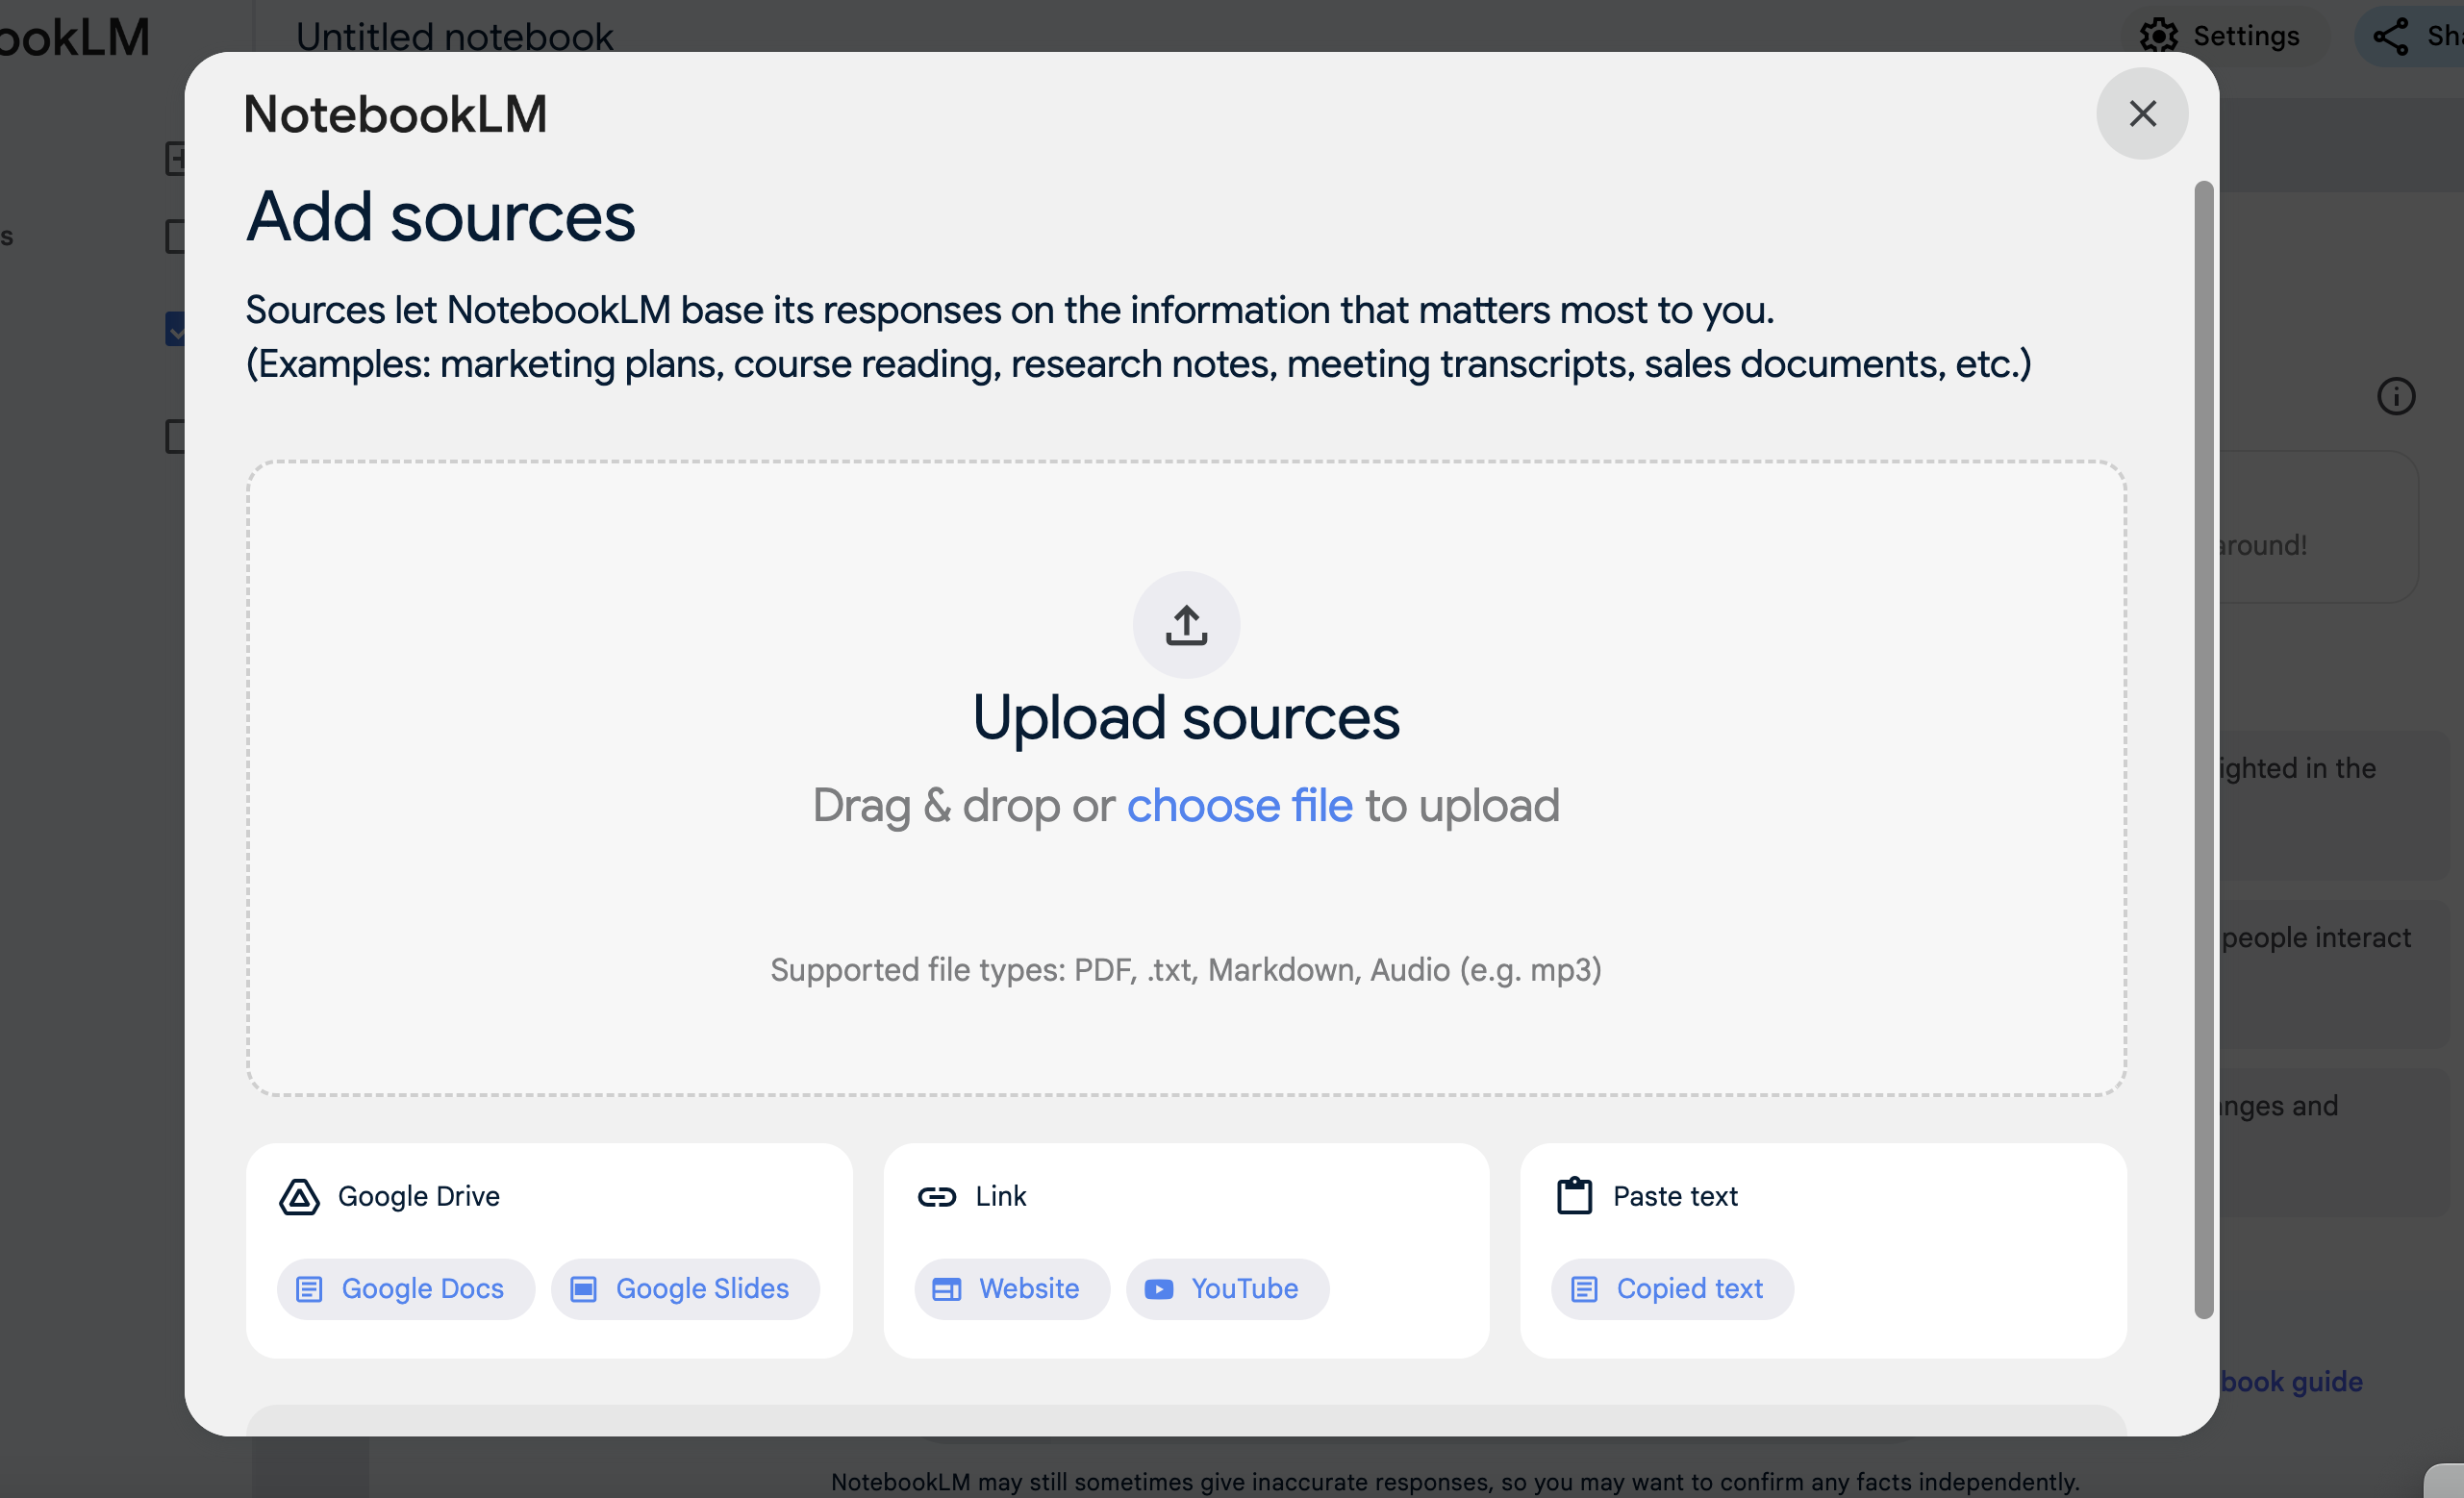Image resolution: width=2464 pixels, height=1498 pixels.
Task: Click the info circle icon
Action: [x=2395, y=396]
